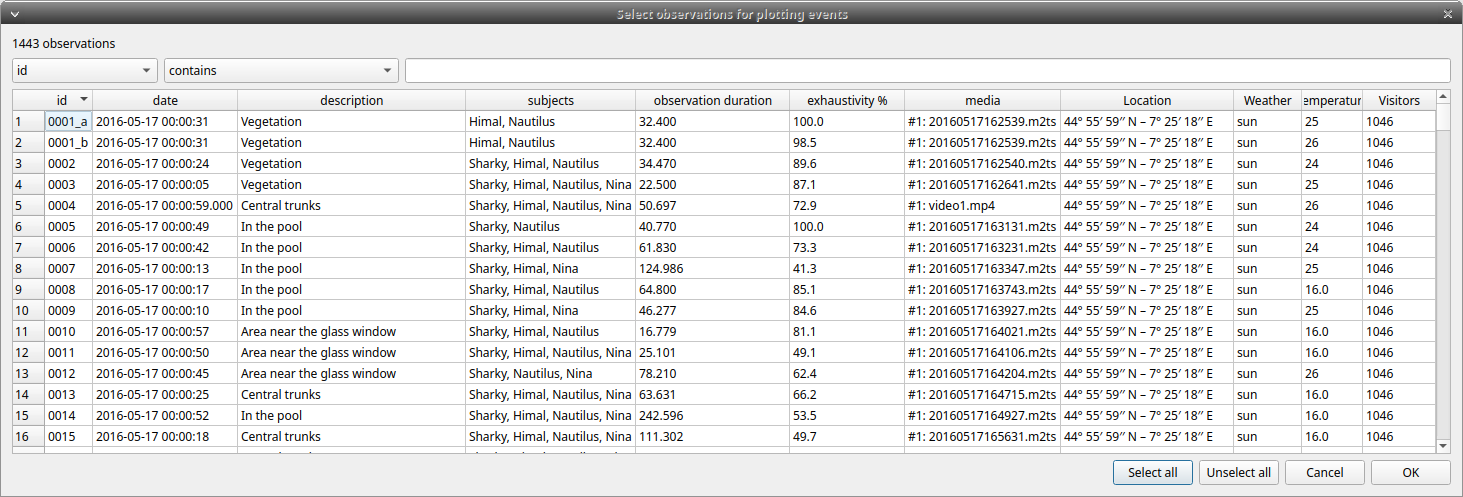This screenshot has height=497, width=1463.
Task: Open the window menu chevron in title bar
Action: click(x=14, y=13)
